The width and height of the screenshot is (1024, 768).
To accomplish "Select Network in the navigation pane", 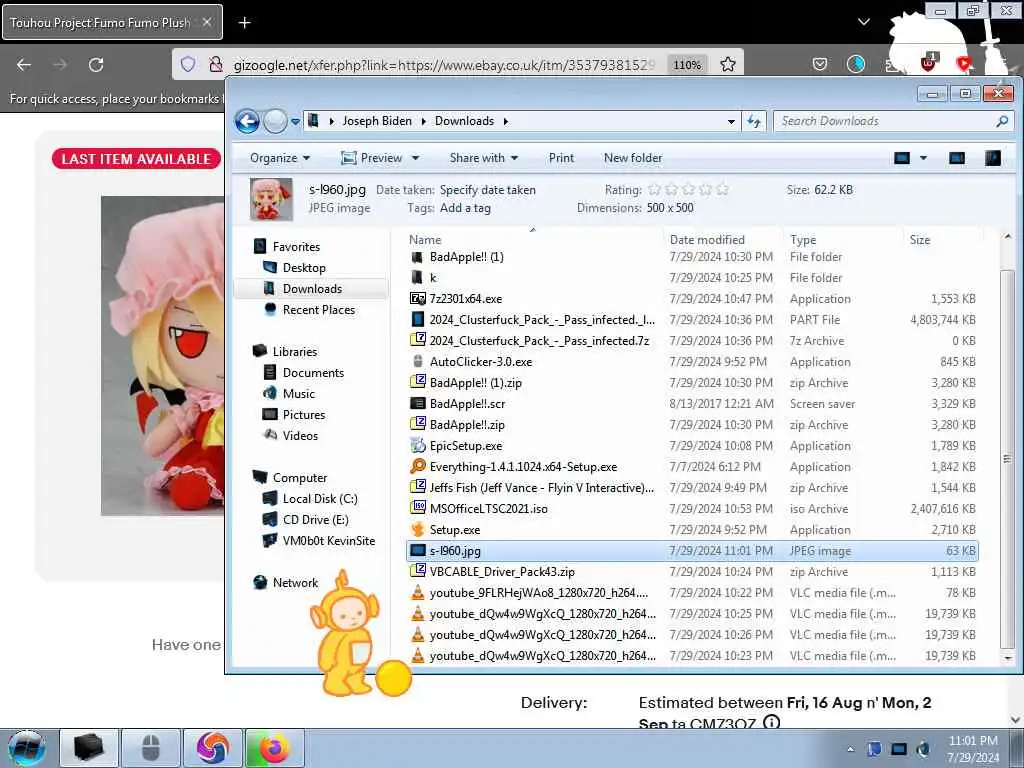I will (295, 583).
